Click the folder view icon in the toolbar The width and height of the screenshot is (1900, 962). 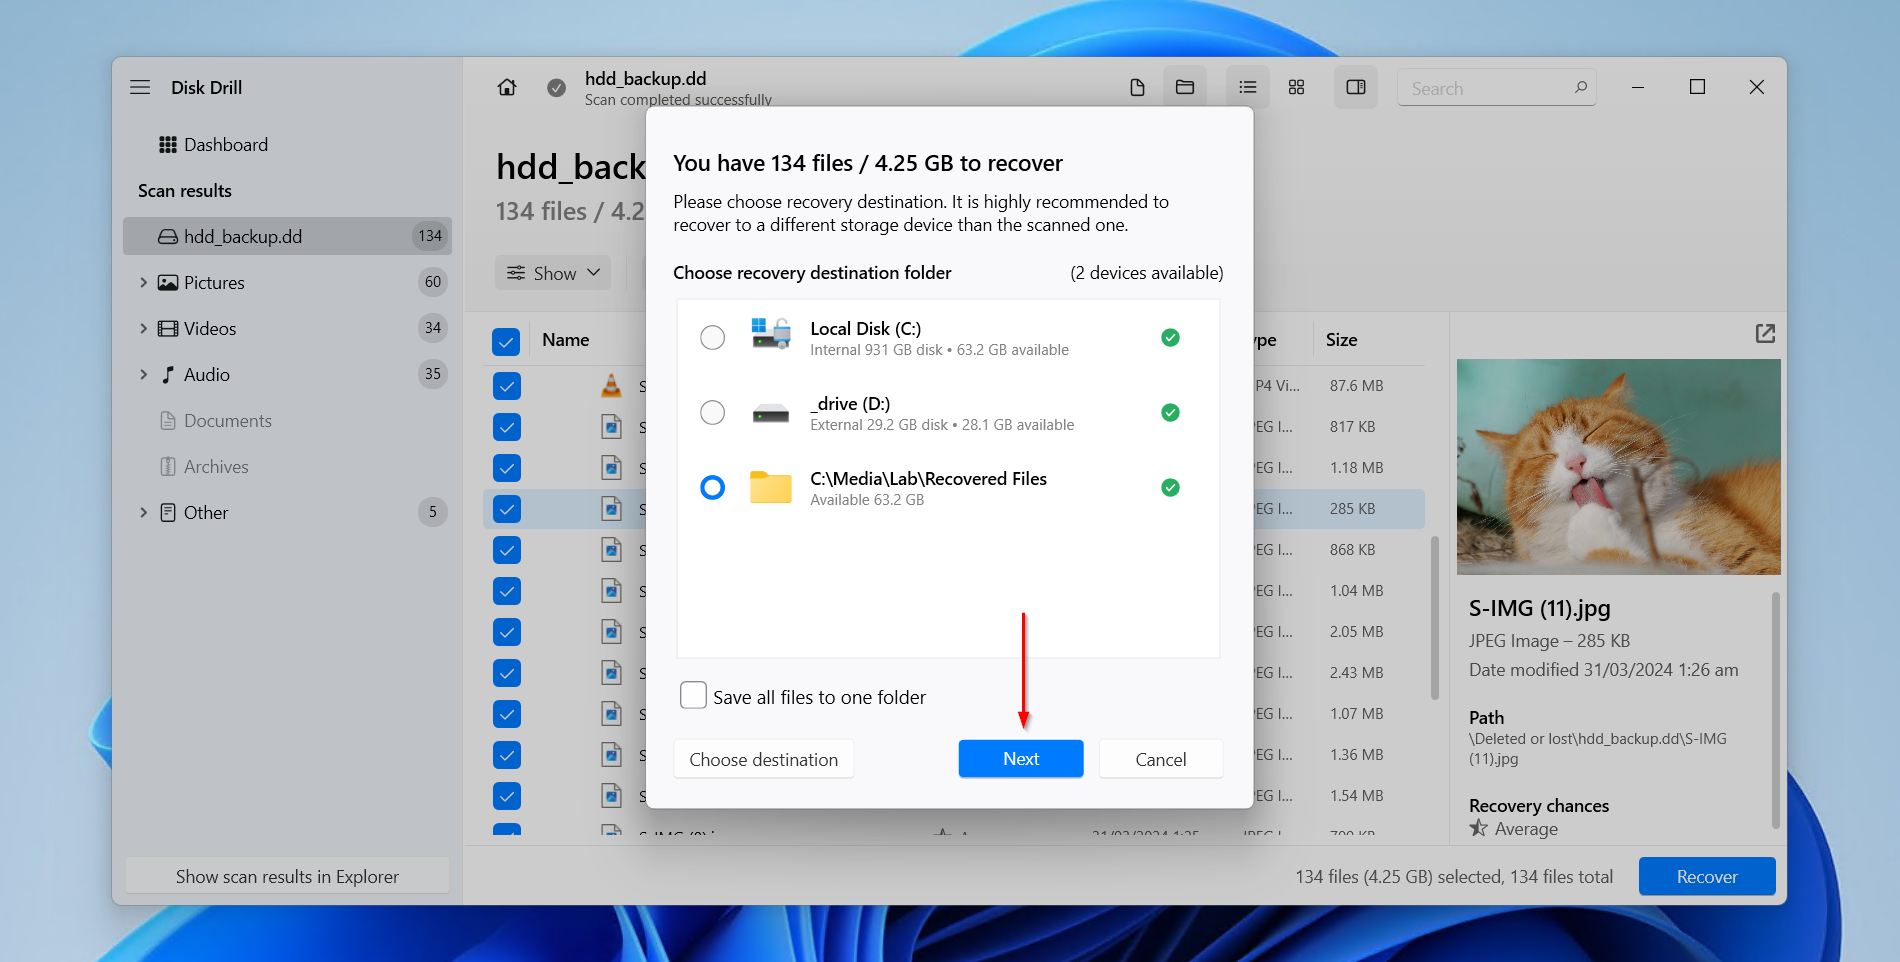[1184, 87]
